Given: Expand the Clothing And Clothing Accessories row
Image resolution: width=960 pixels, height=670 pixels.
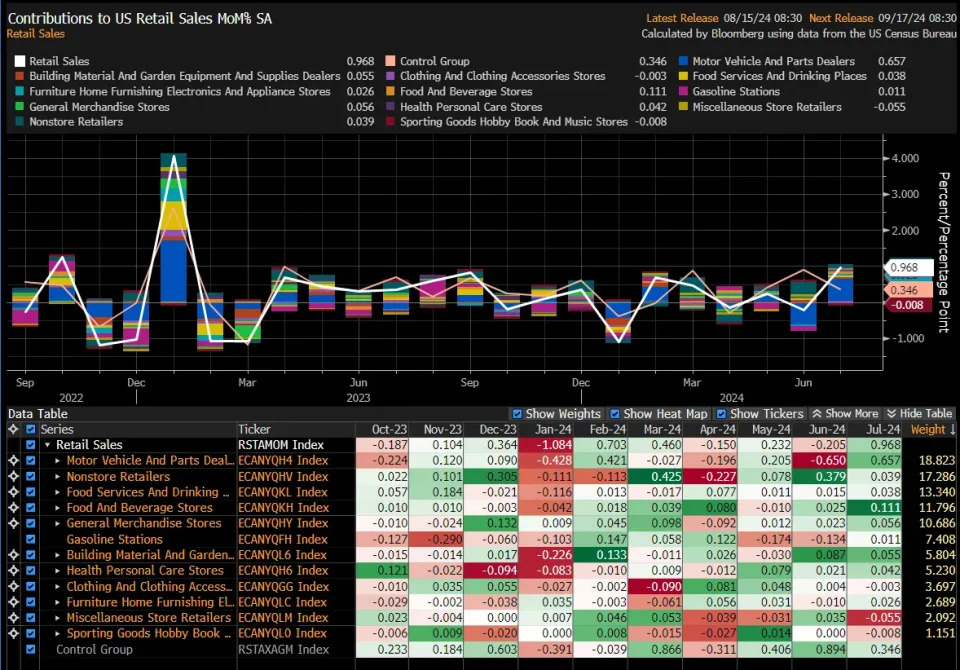Looking at the screenshot, I should 58,586.
